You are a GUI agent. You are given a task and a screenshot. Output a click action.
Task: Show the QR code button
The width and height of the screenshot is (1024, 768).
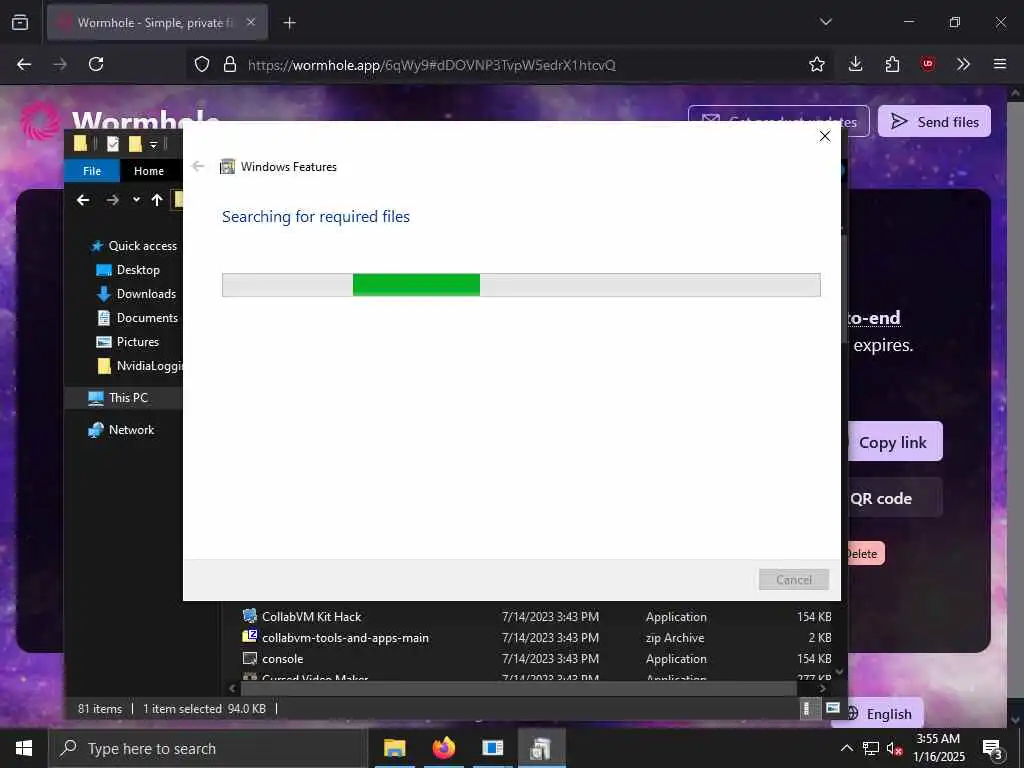click(893, 498)
